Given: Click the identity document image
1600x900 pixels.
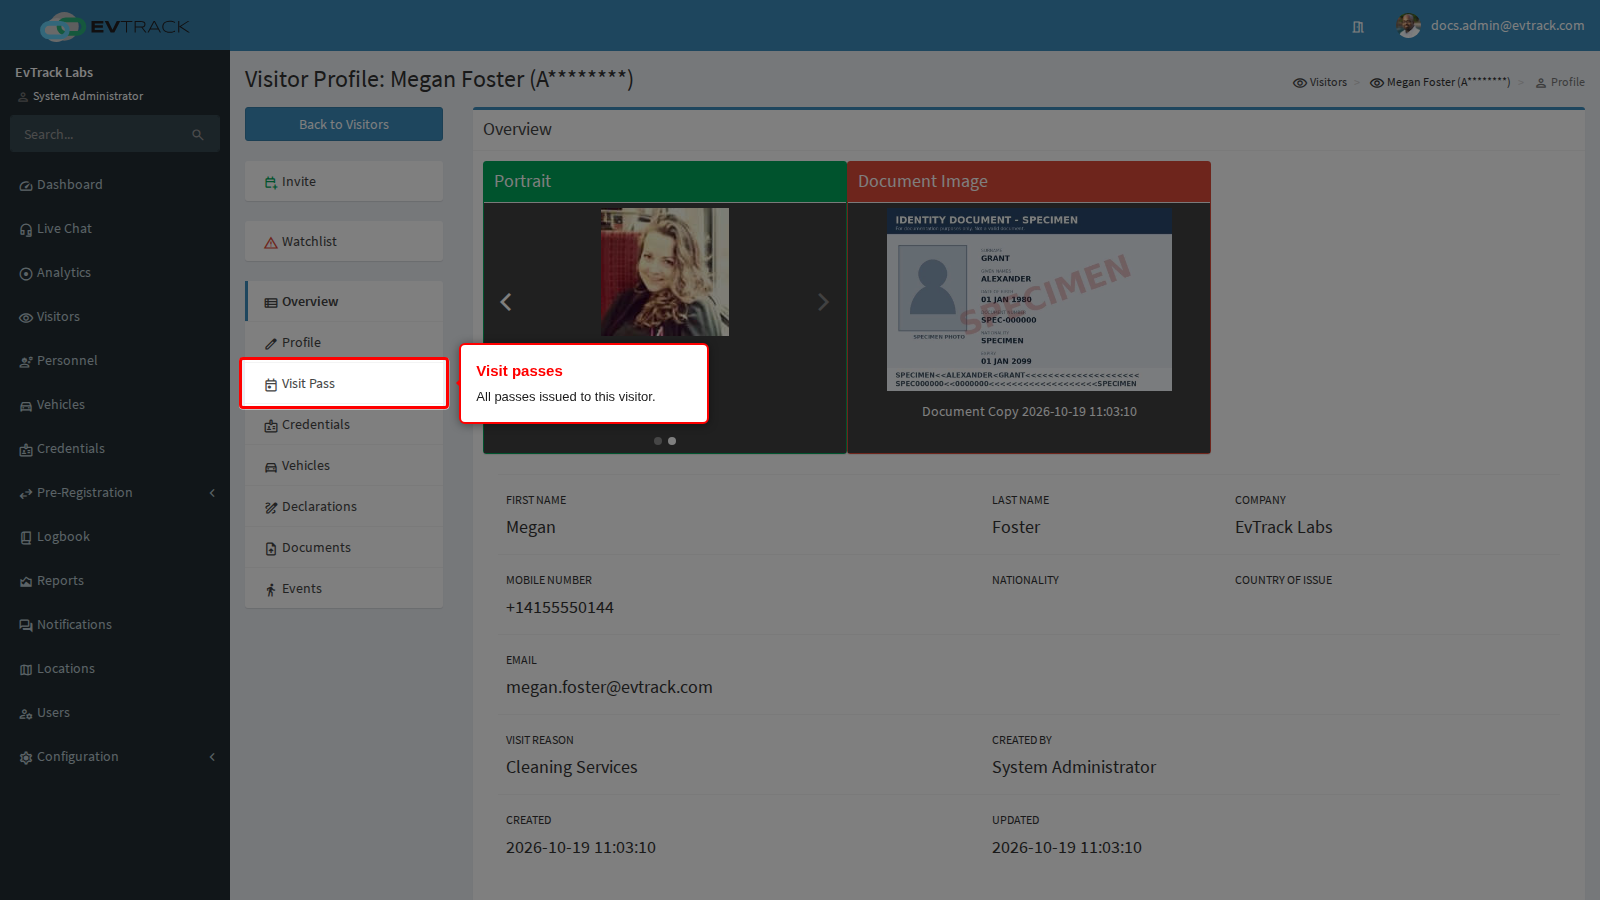Looking at the screenshot, I should pos(1029,299).
